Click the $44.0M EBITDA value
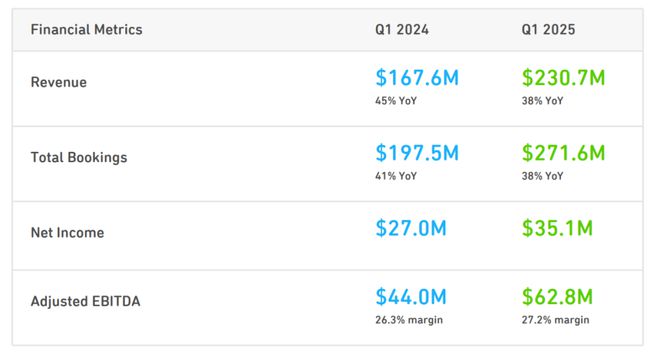The width and height of the screenshot is (660, 361). coord(411,297)
